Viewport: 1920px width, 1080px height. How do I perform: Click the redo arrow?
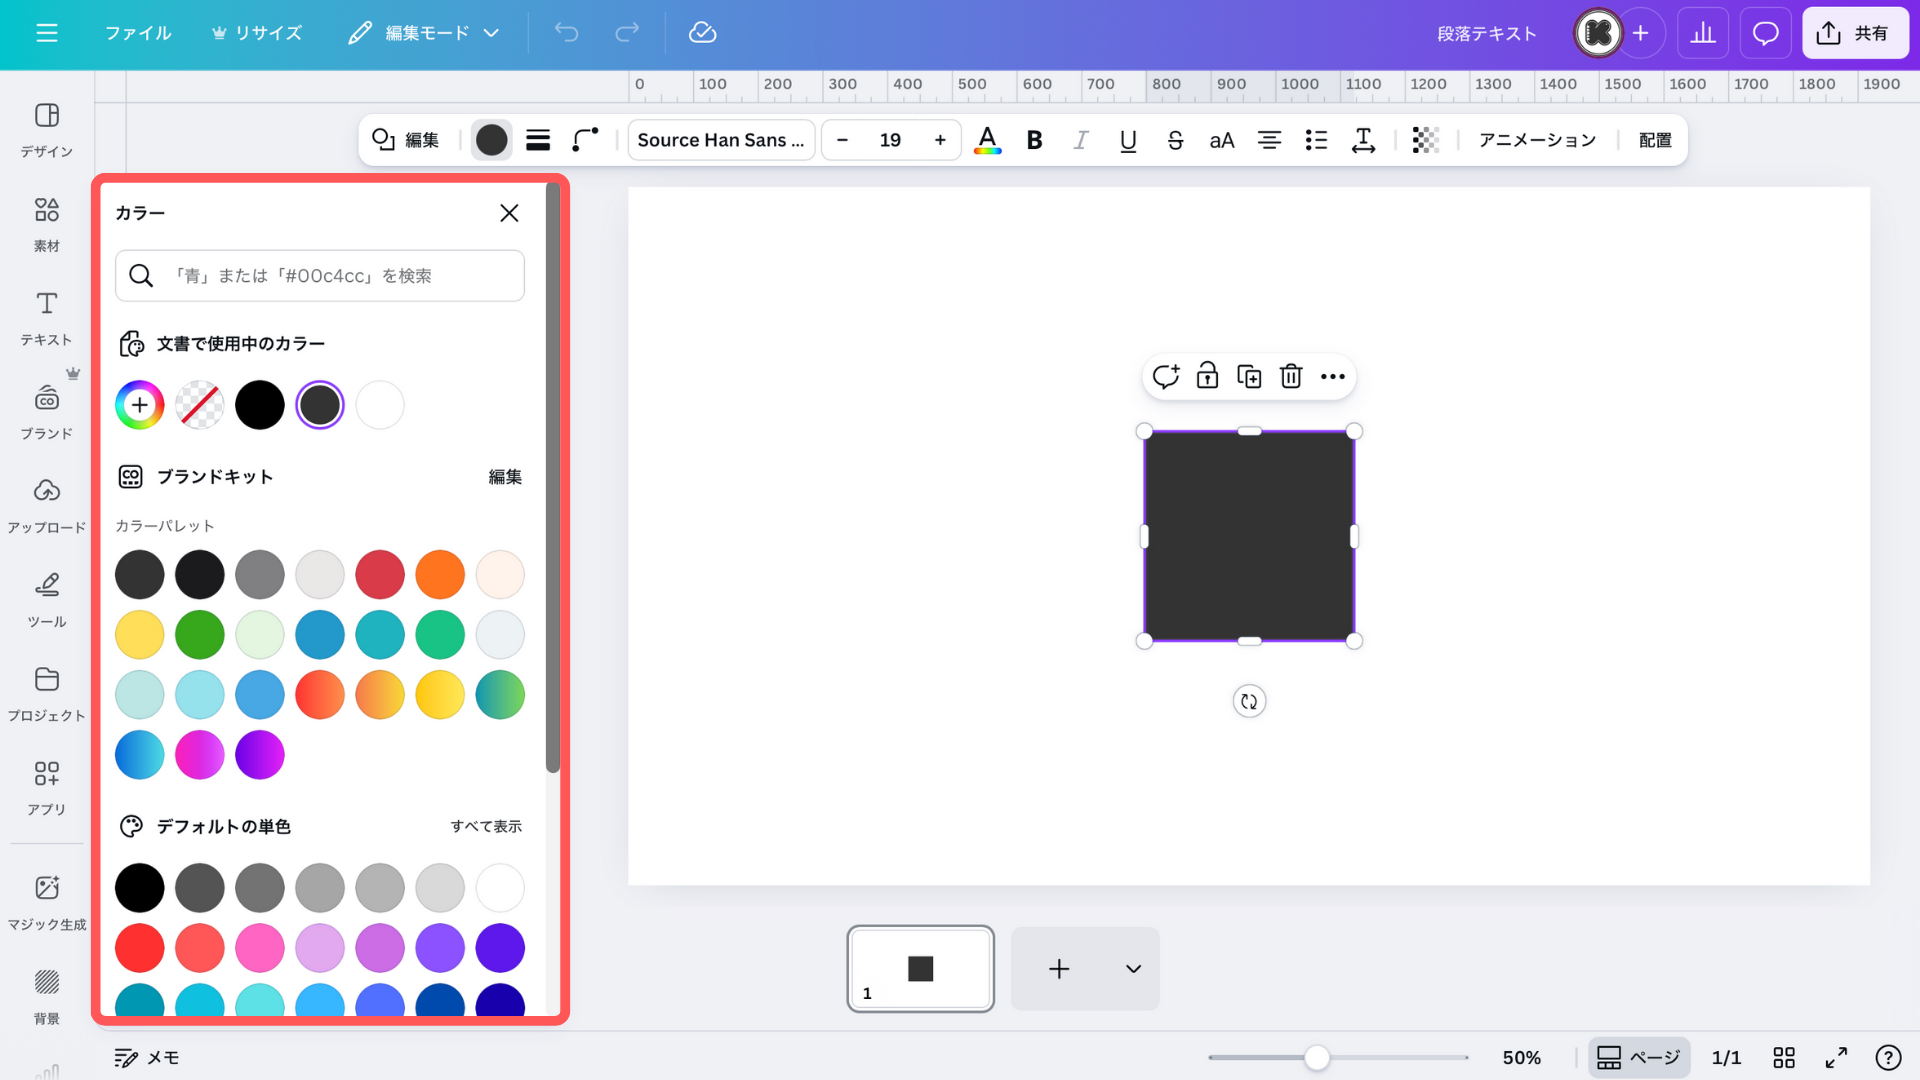coord(627,33)
